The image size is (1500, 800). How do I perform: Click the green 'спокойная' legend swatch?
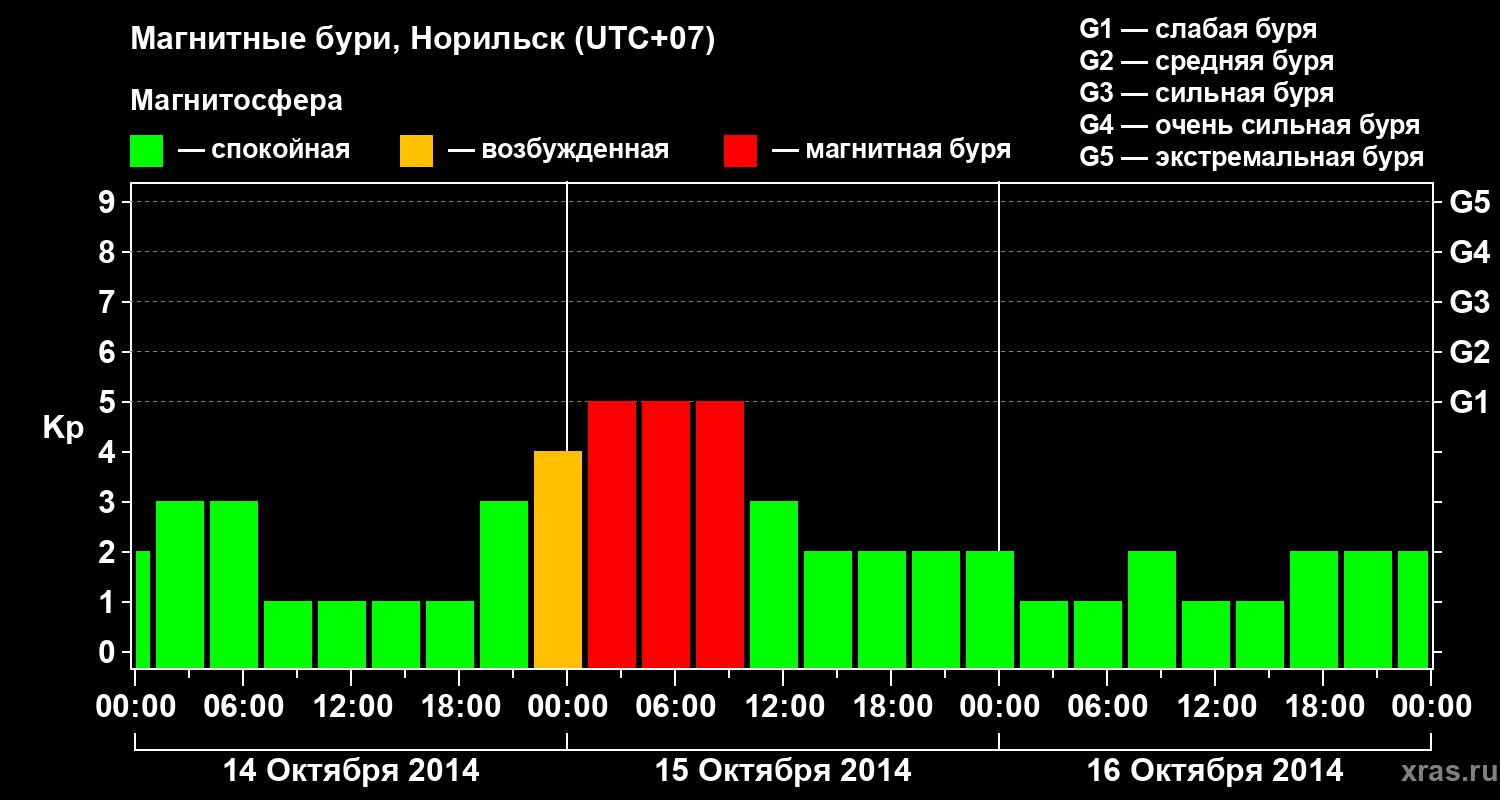(147, 151)
